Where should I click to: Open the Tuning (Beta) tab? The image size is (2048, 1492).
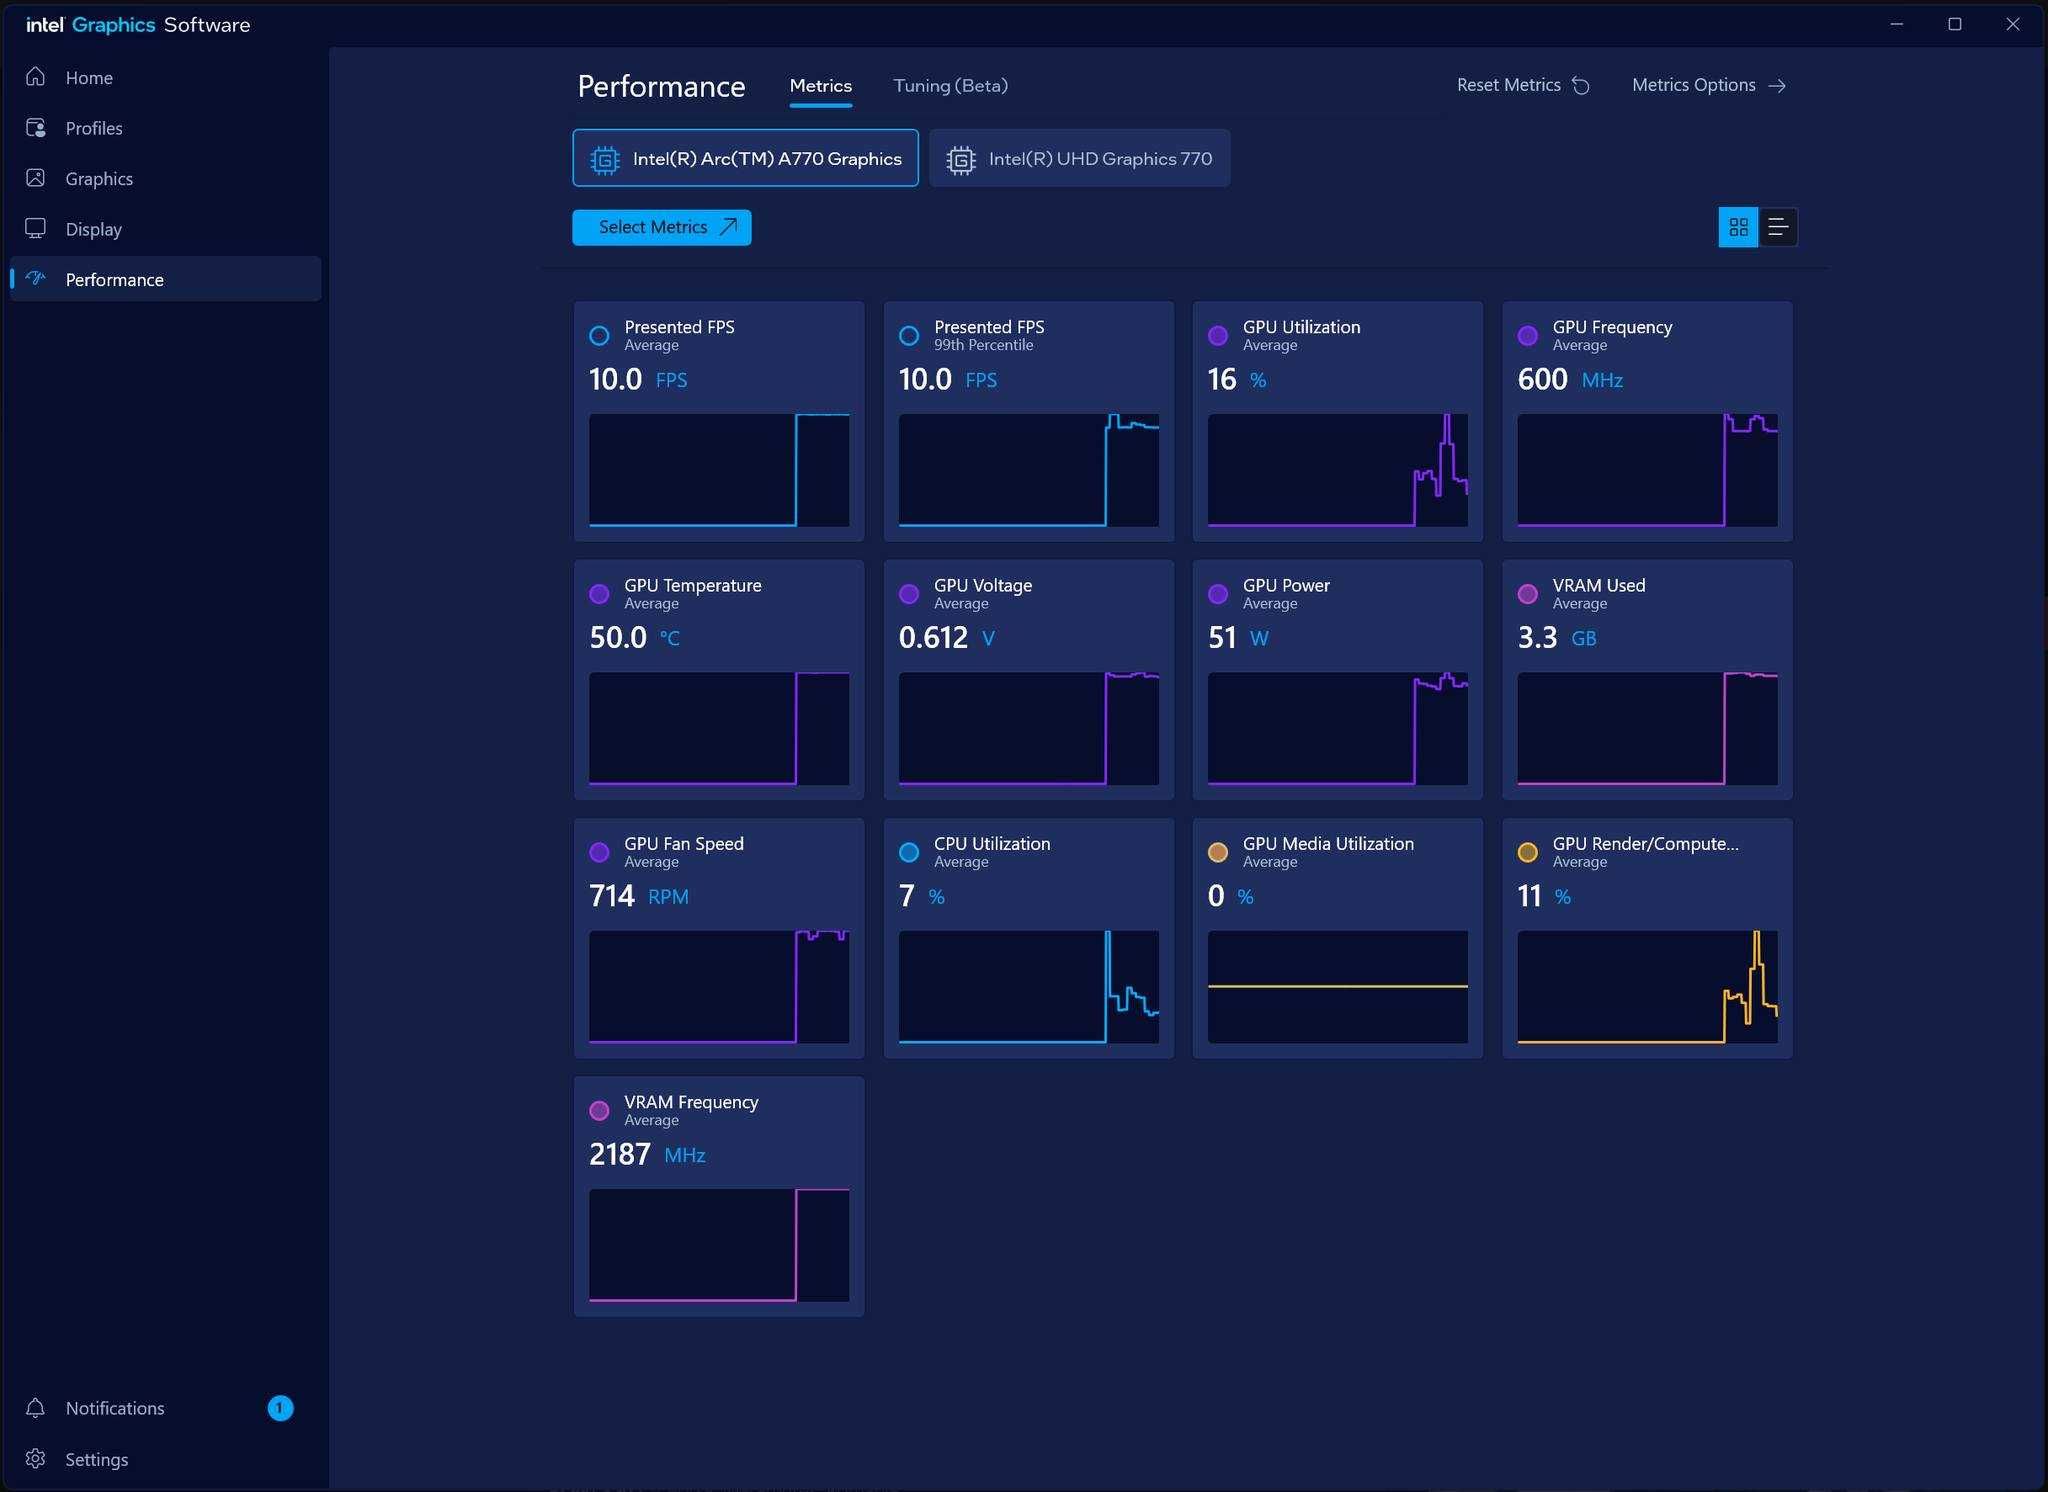pyautogui.click(x=950, y=86)
